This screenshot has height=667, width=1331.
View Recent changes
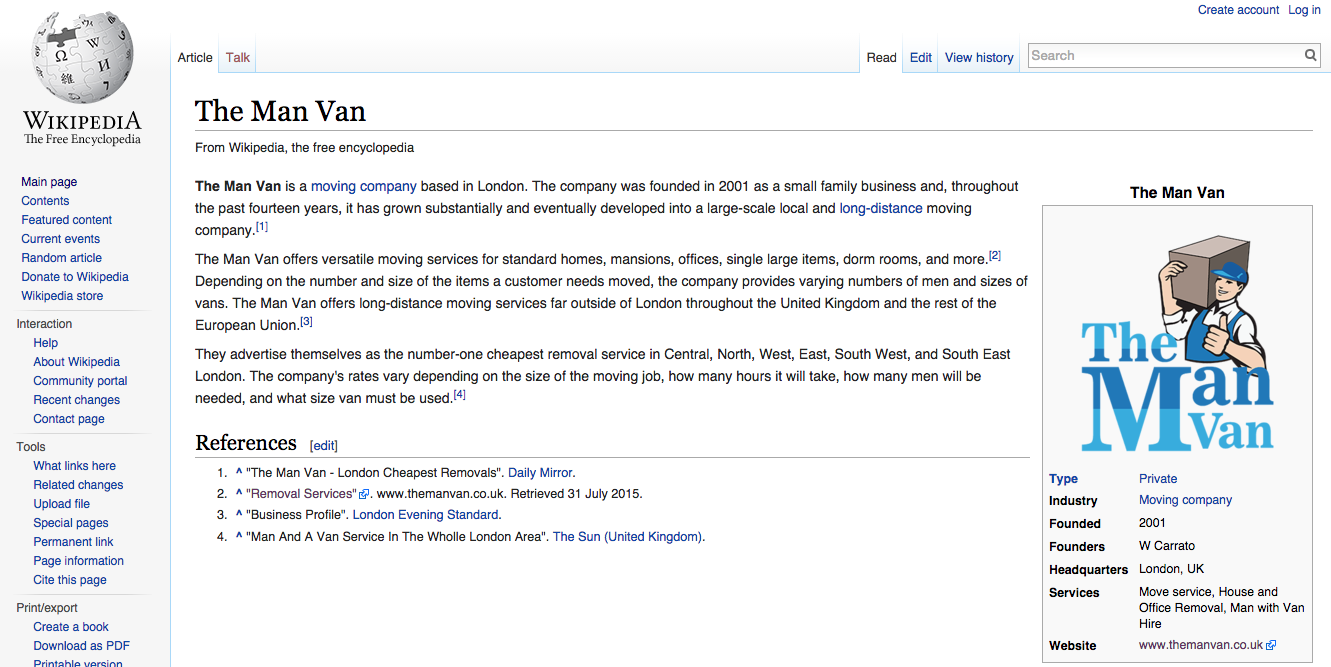[x=77, y=400]
